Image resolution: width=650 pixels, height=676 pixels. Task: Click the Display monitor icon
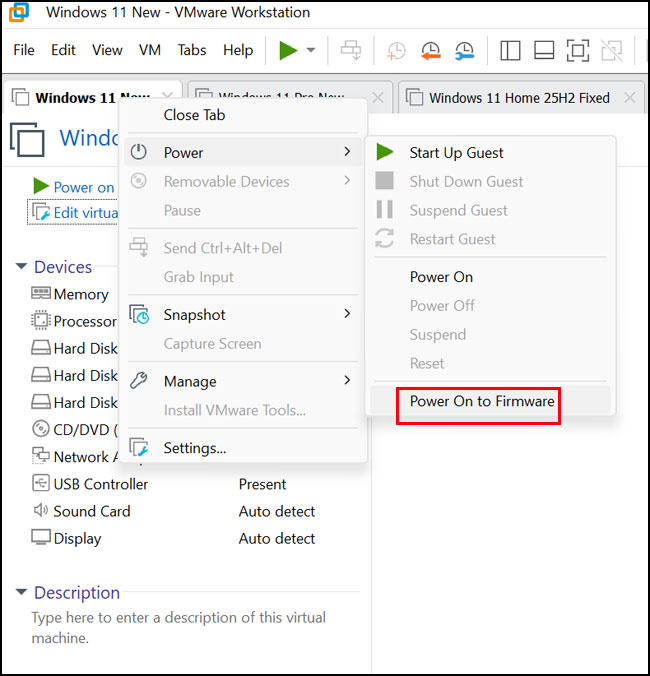41,538
